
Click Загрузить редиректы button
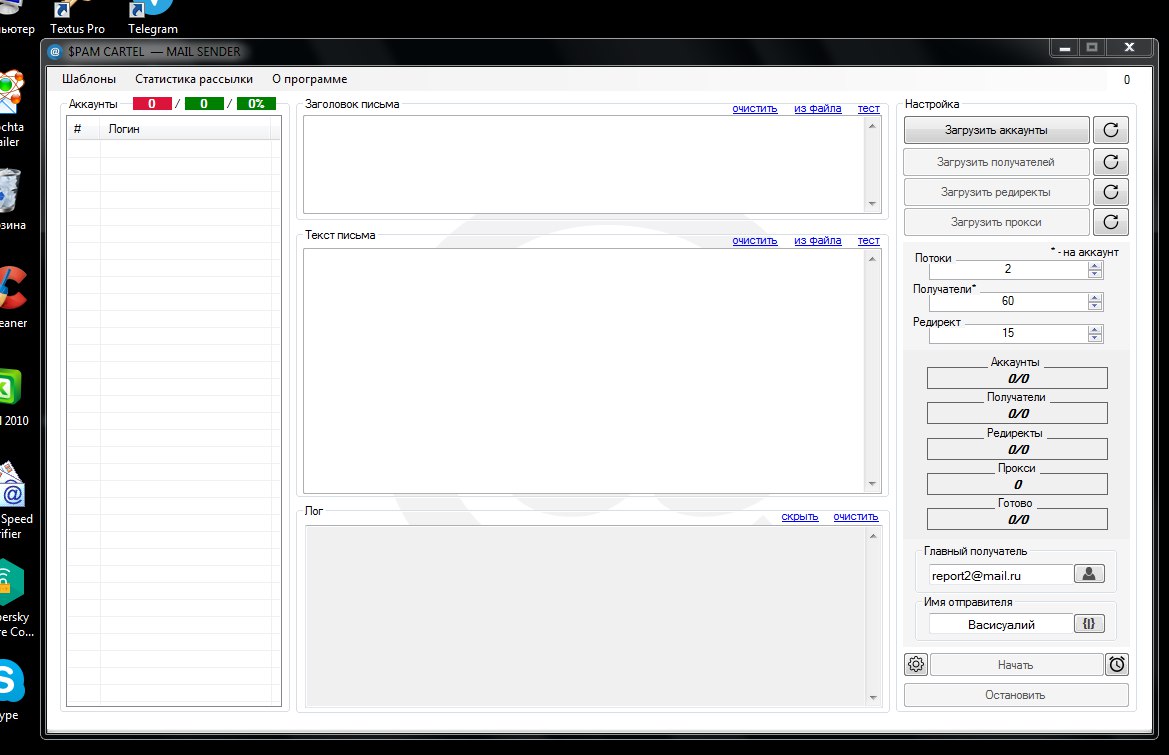996,192
